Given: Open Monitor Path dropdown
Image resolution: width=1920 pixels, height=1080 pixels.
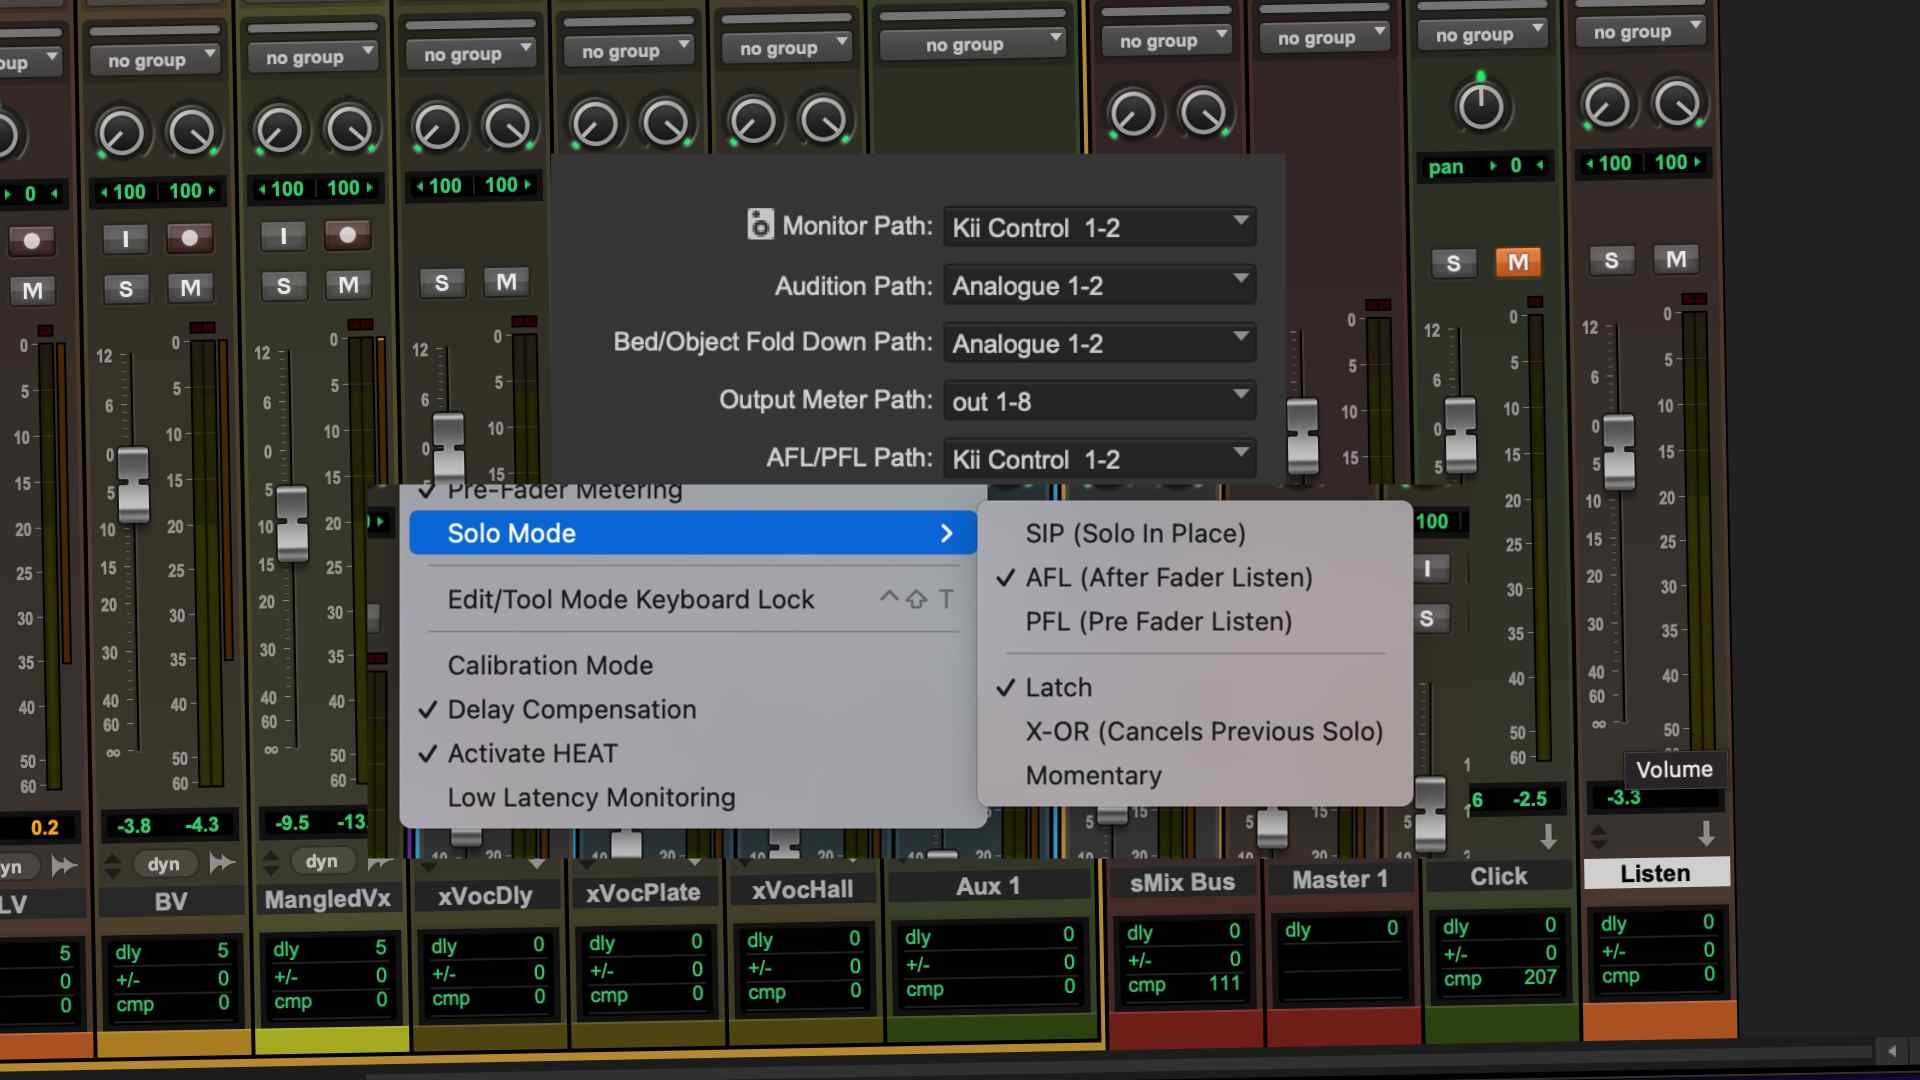Looking at the screenshot, I should [x=1099, y=227].
